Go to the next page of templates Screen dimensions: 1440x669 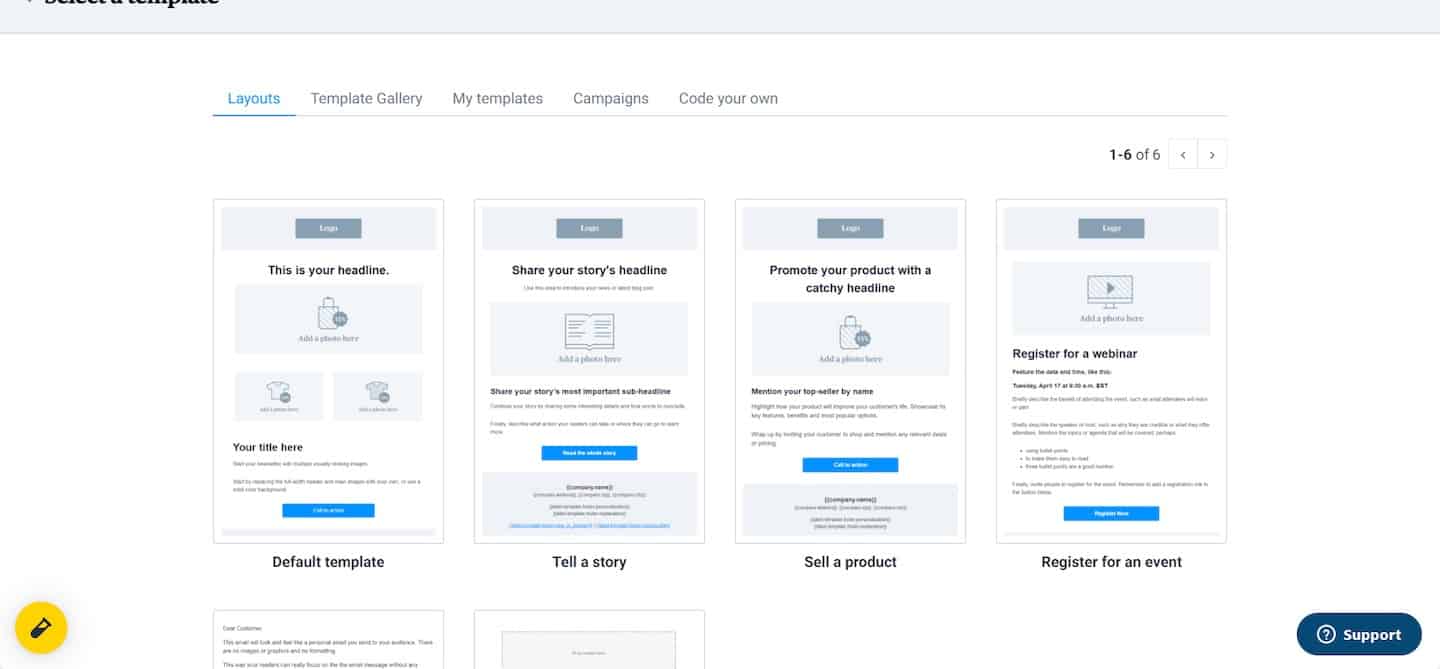pyautogui.click(x=1212, y=155)
